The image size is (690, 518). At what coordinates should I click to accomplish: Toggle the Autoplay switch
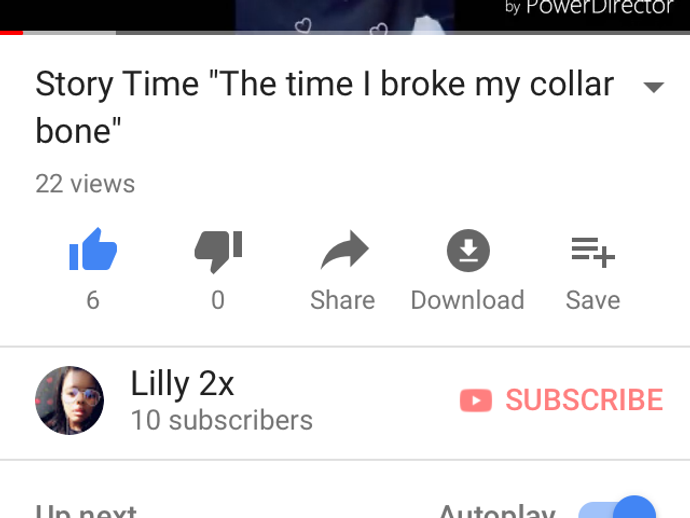pyautogui.click(x=617, y=508)
